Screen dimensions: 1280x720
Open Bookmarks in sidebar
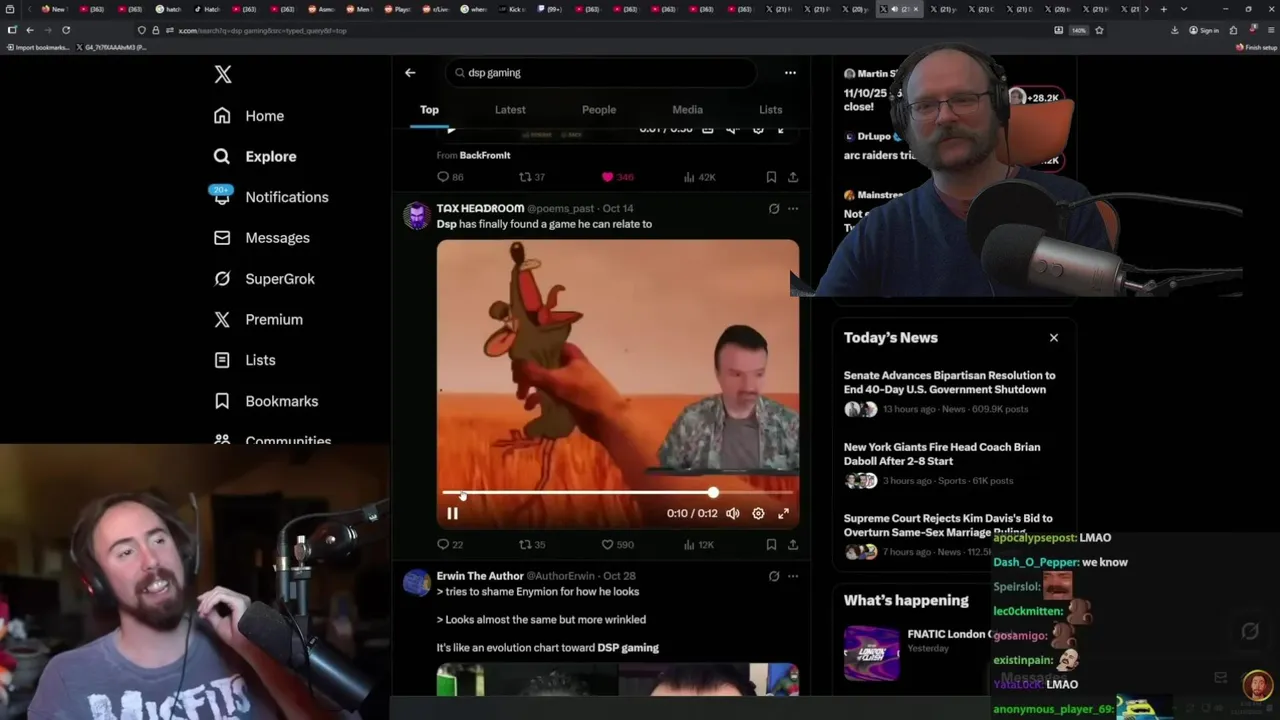click(266, 401)
